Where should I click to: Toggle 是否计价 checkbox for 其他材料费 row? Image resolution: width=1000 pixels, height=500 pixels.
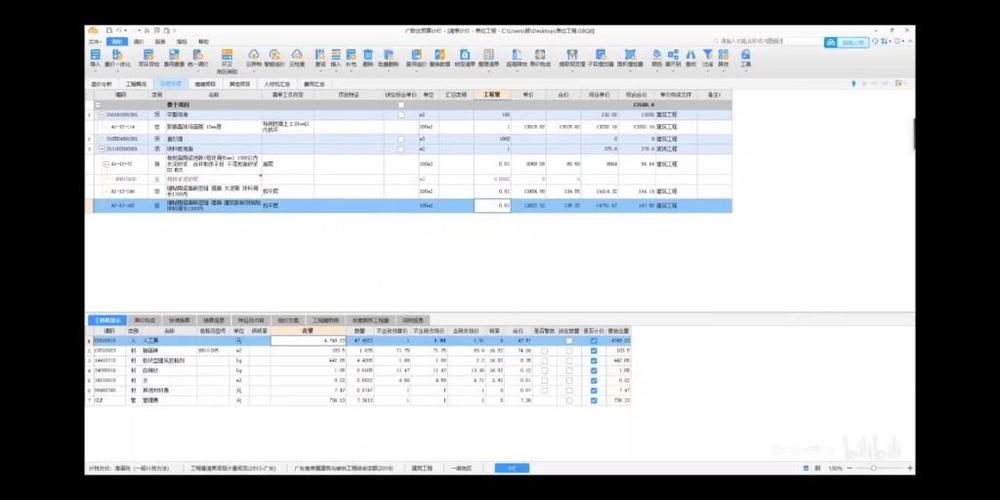pyautogui.click(x=594, y=390)
